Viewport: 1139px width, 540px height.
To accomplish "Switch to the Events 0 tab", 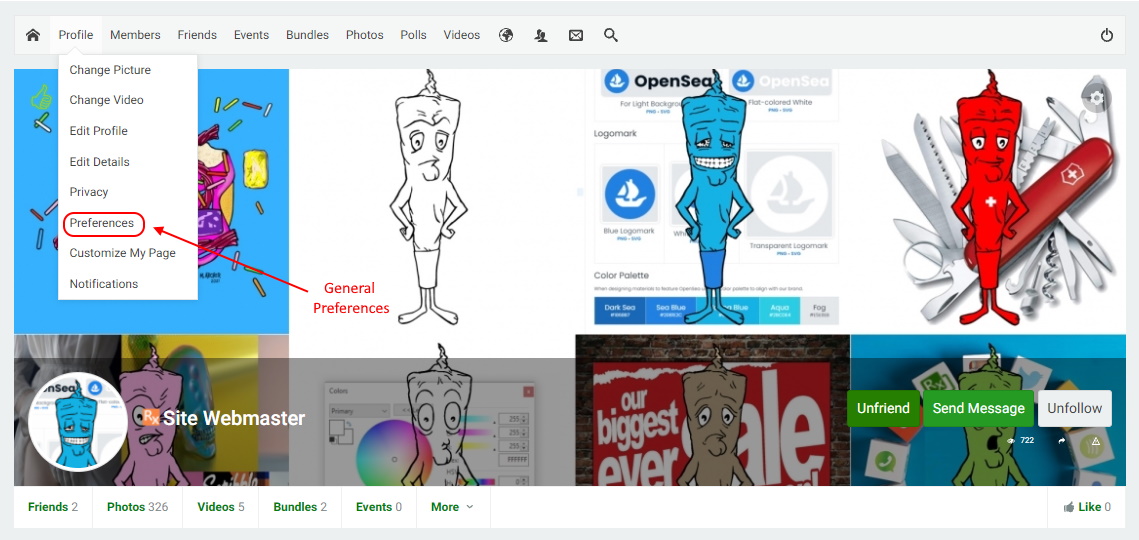I will point(378,507).
